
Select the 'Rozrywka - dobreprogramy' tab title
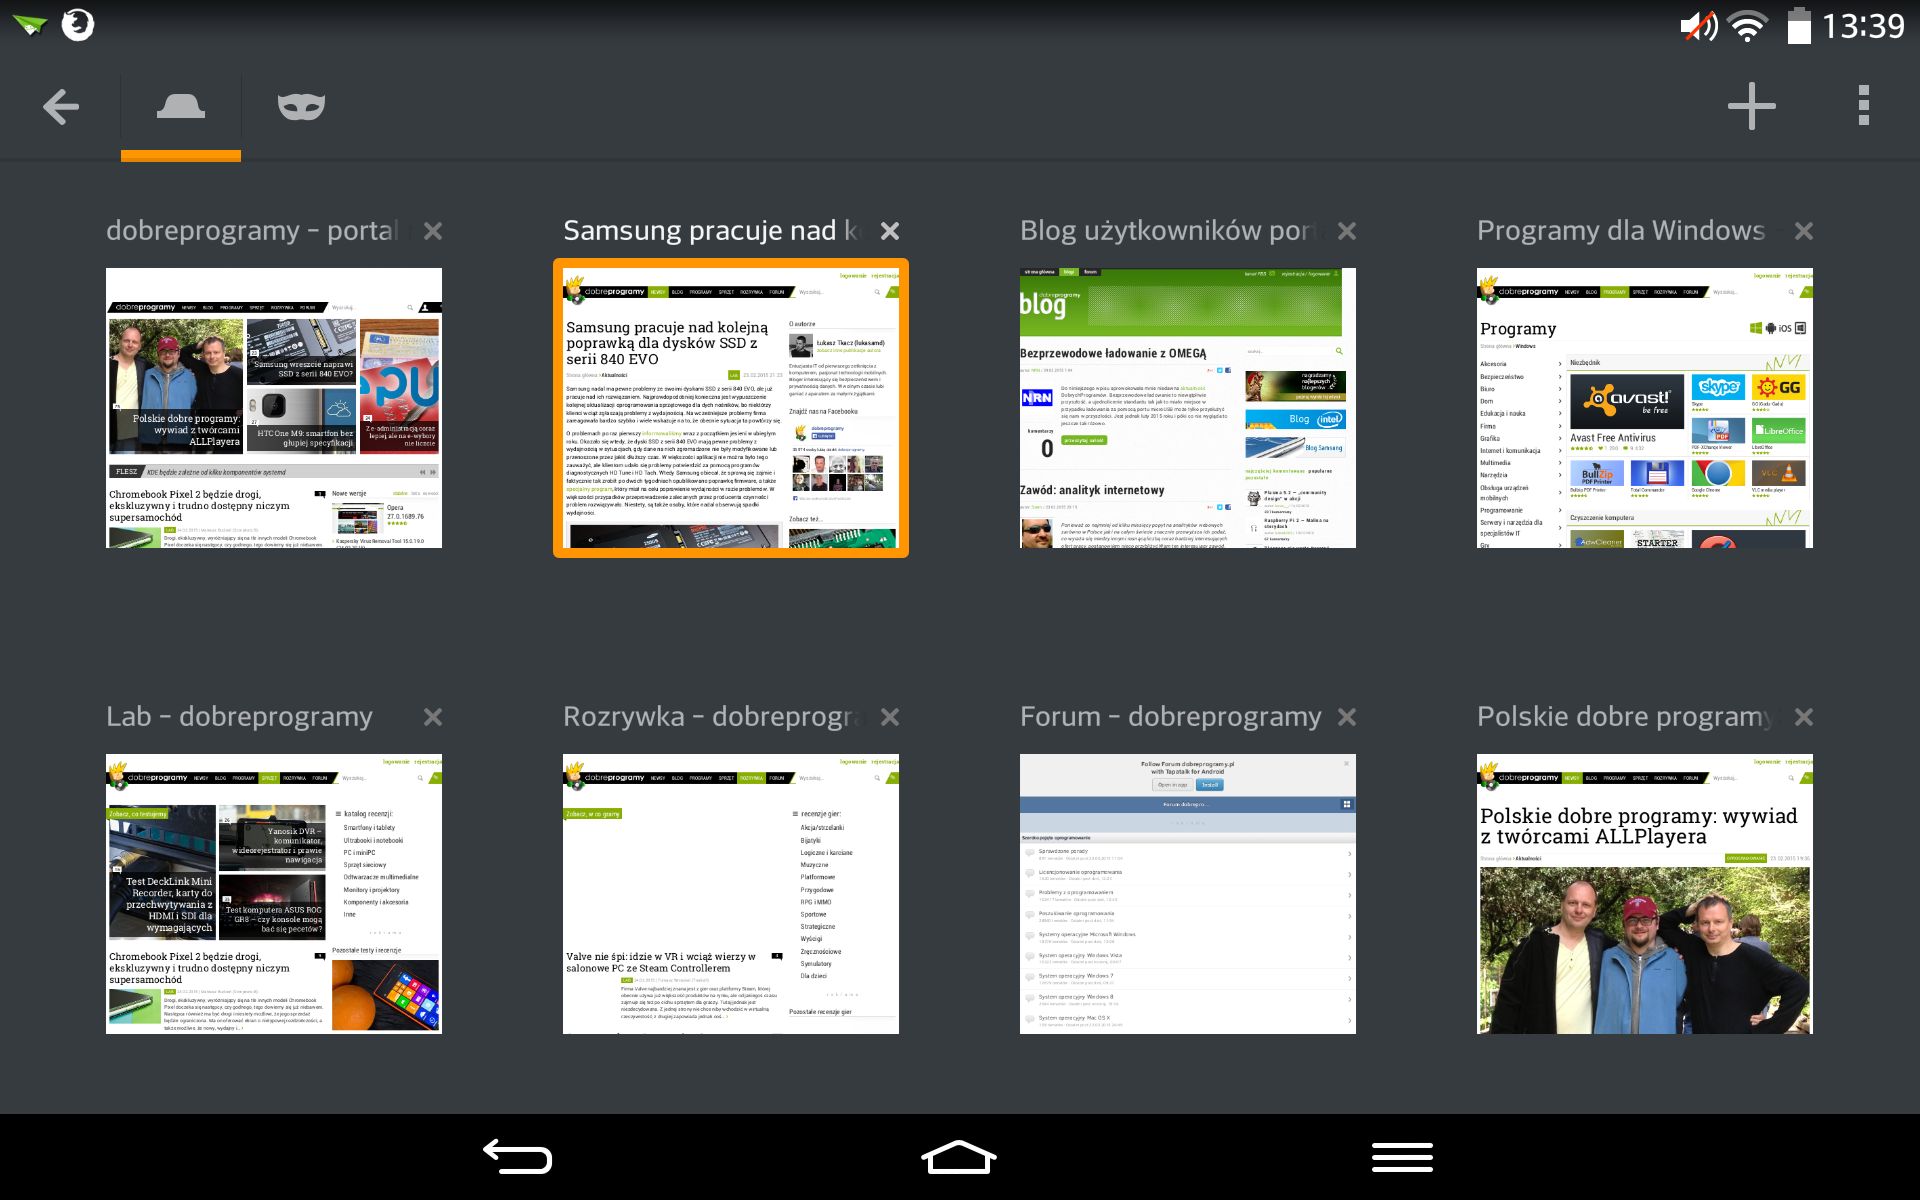pyautogui.click(x=714, y=717)
